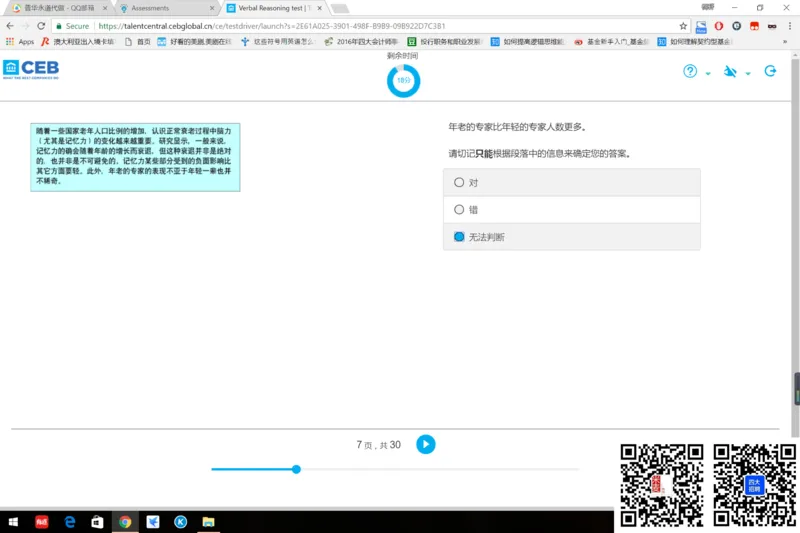Expand bookmarks overflow chevron
The image size is (800, 533).
pyautogui.click(x=785, y=42)
